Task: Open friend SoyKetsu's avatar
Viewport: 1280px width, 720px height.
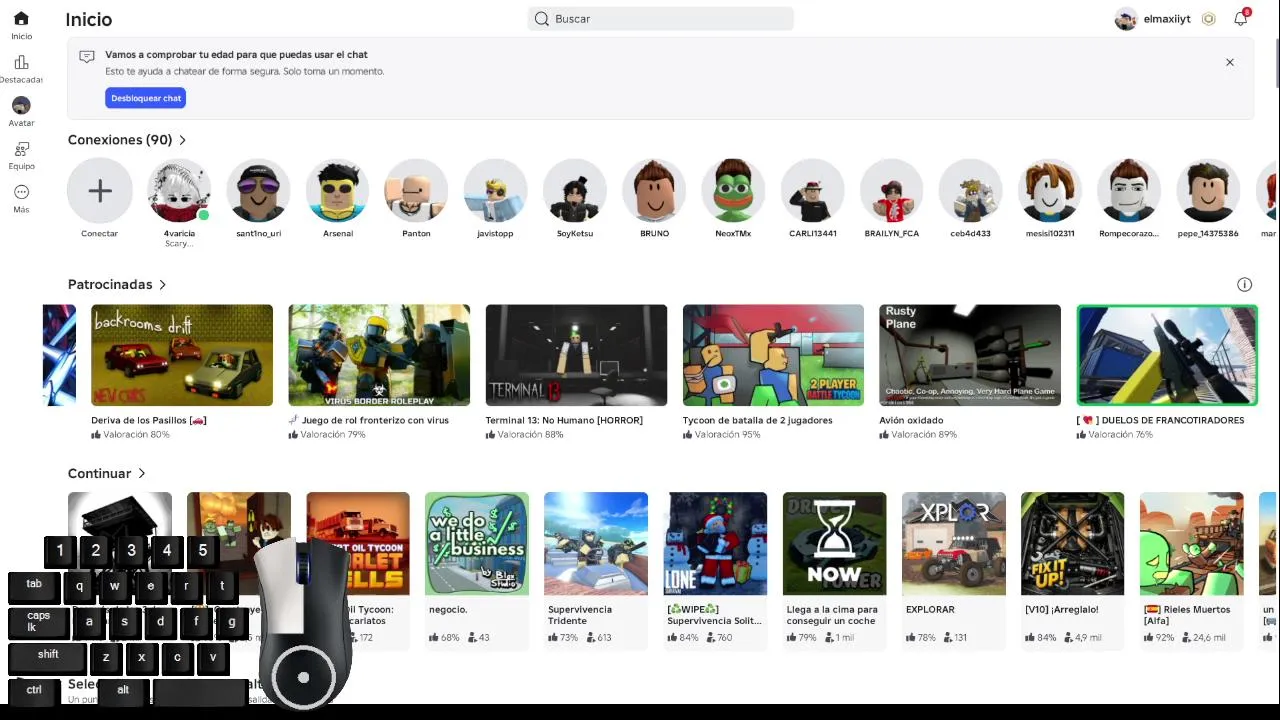Action: 575,190
